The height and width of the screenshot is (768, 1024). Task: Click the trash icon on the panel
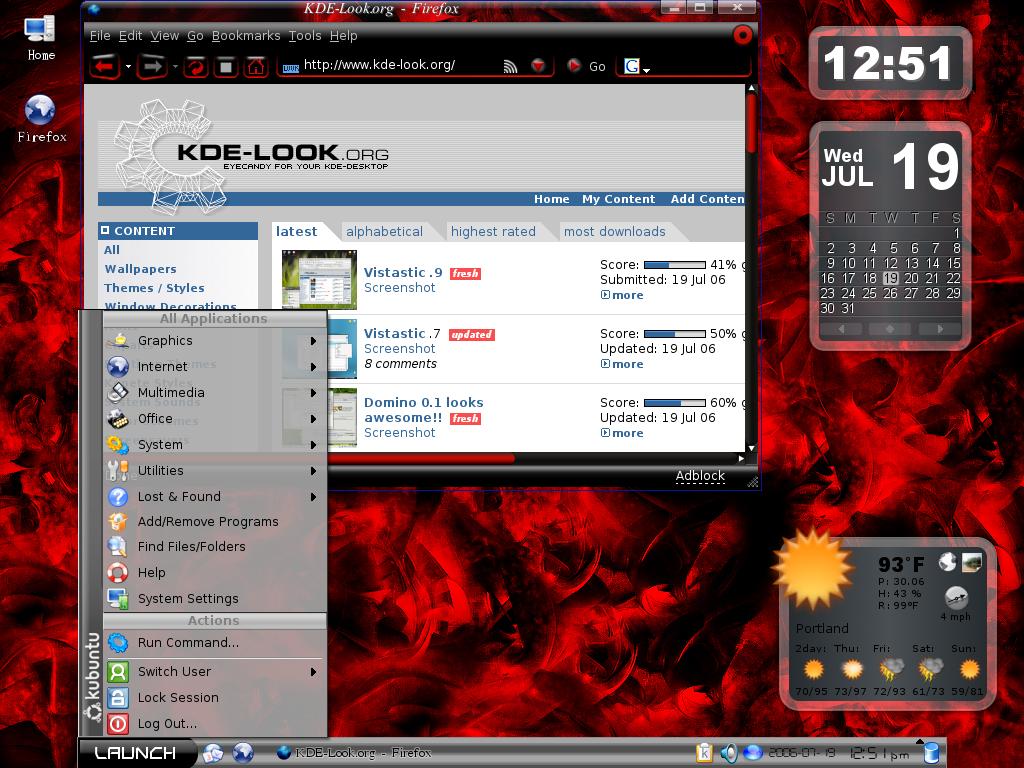(x=932, y=753)
